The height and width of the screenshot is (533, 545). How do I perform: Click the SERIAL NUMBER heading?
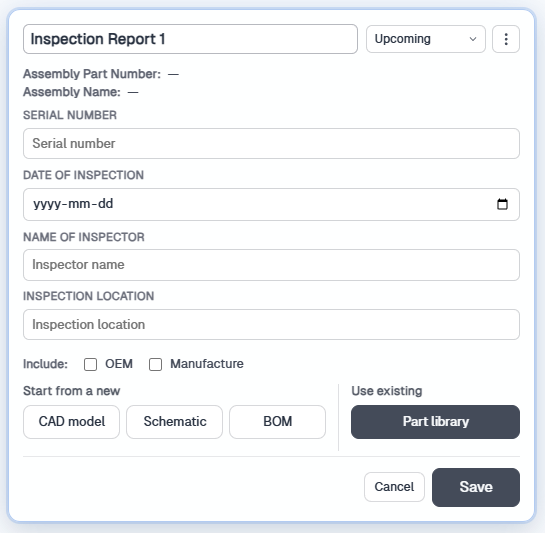tap(70, 115)
